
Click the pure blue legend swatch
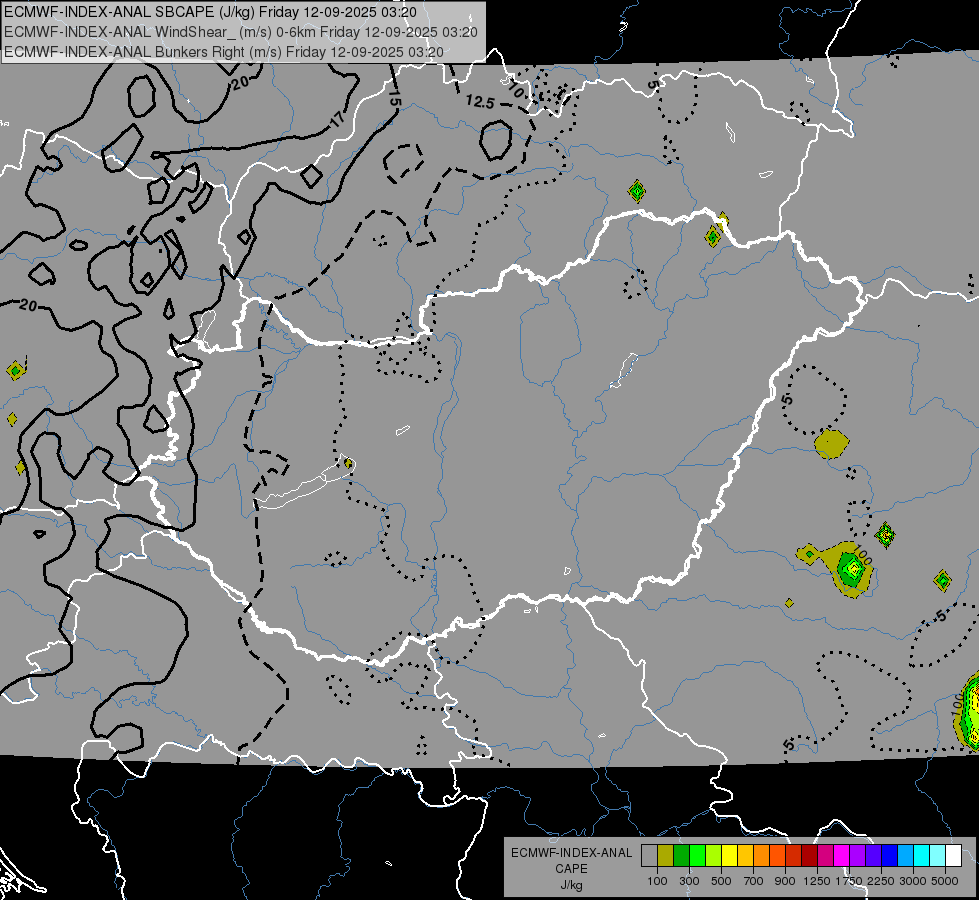tap(890, 855)
